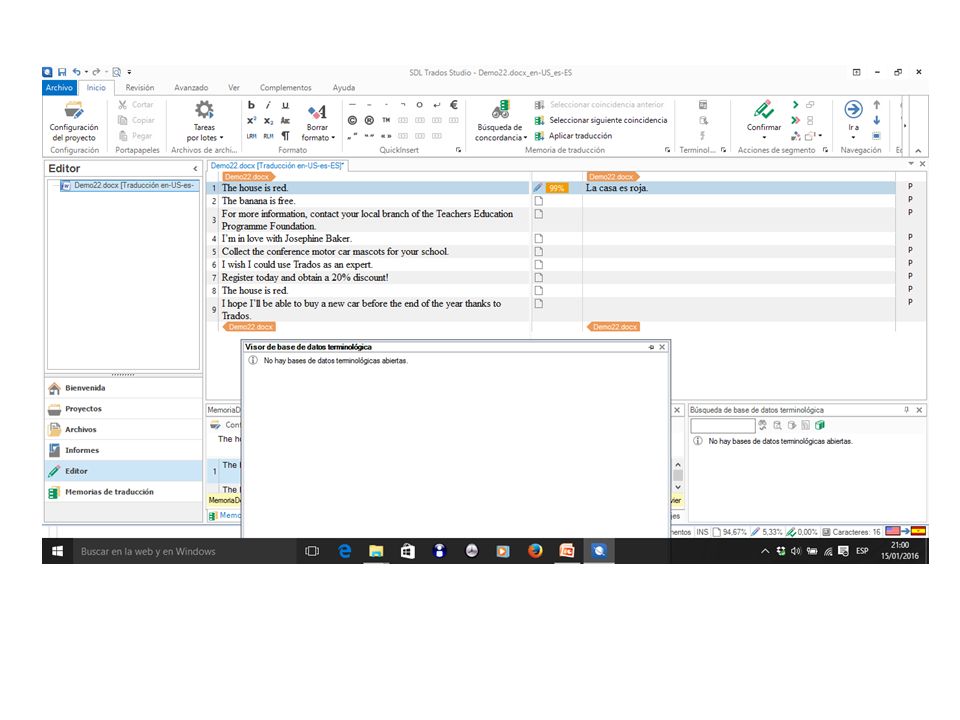Insert the registered trademark symbol

click(x=369, y=121)
